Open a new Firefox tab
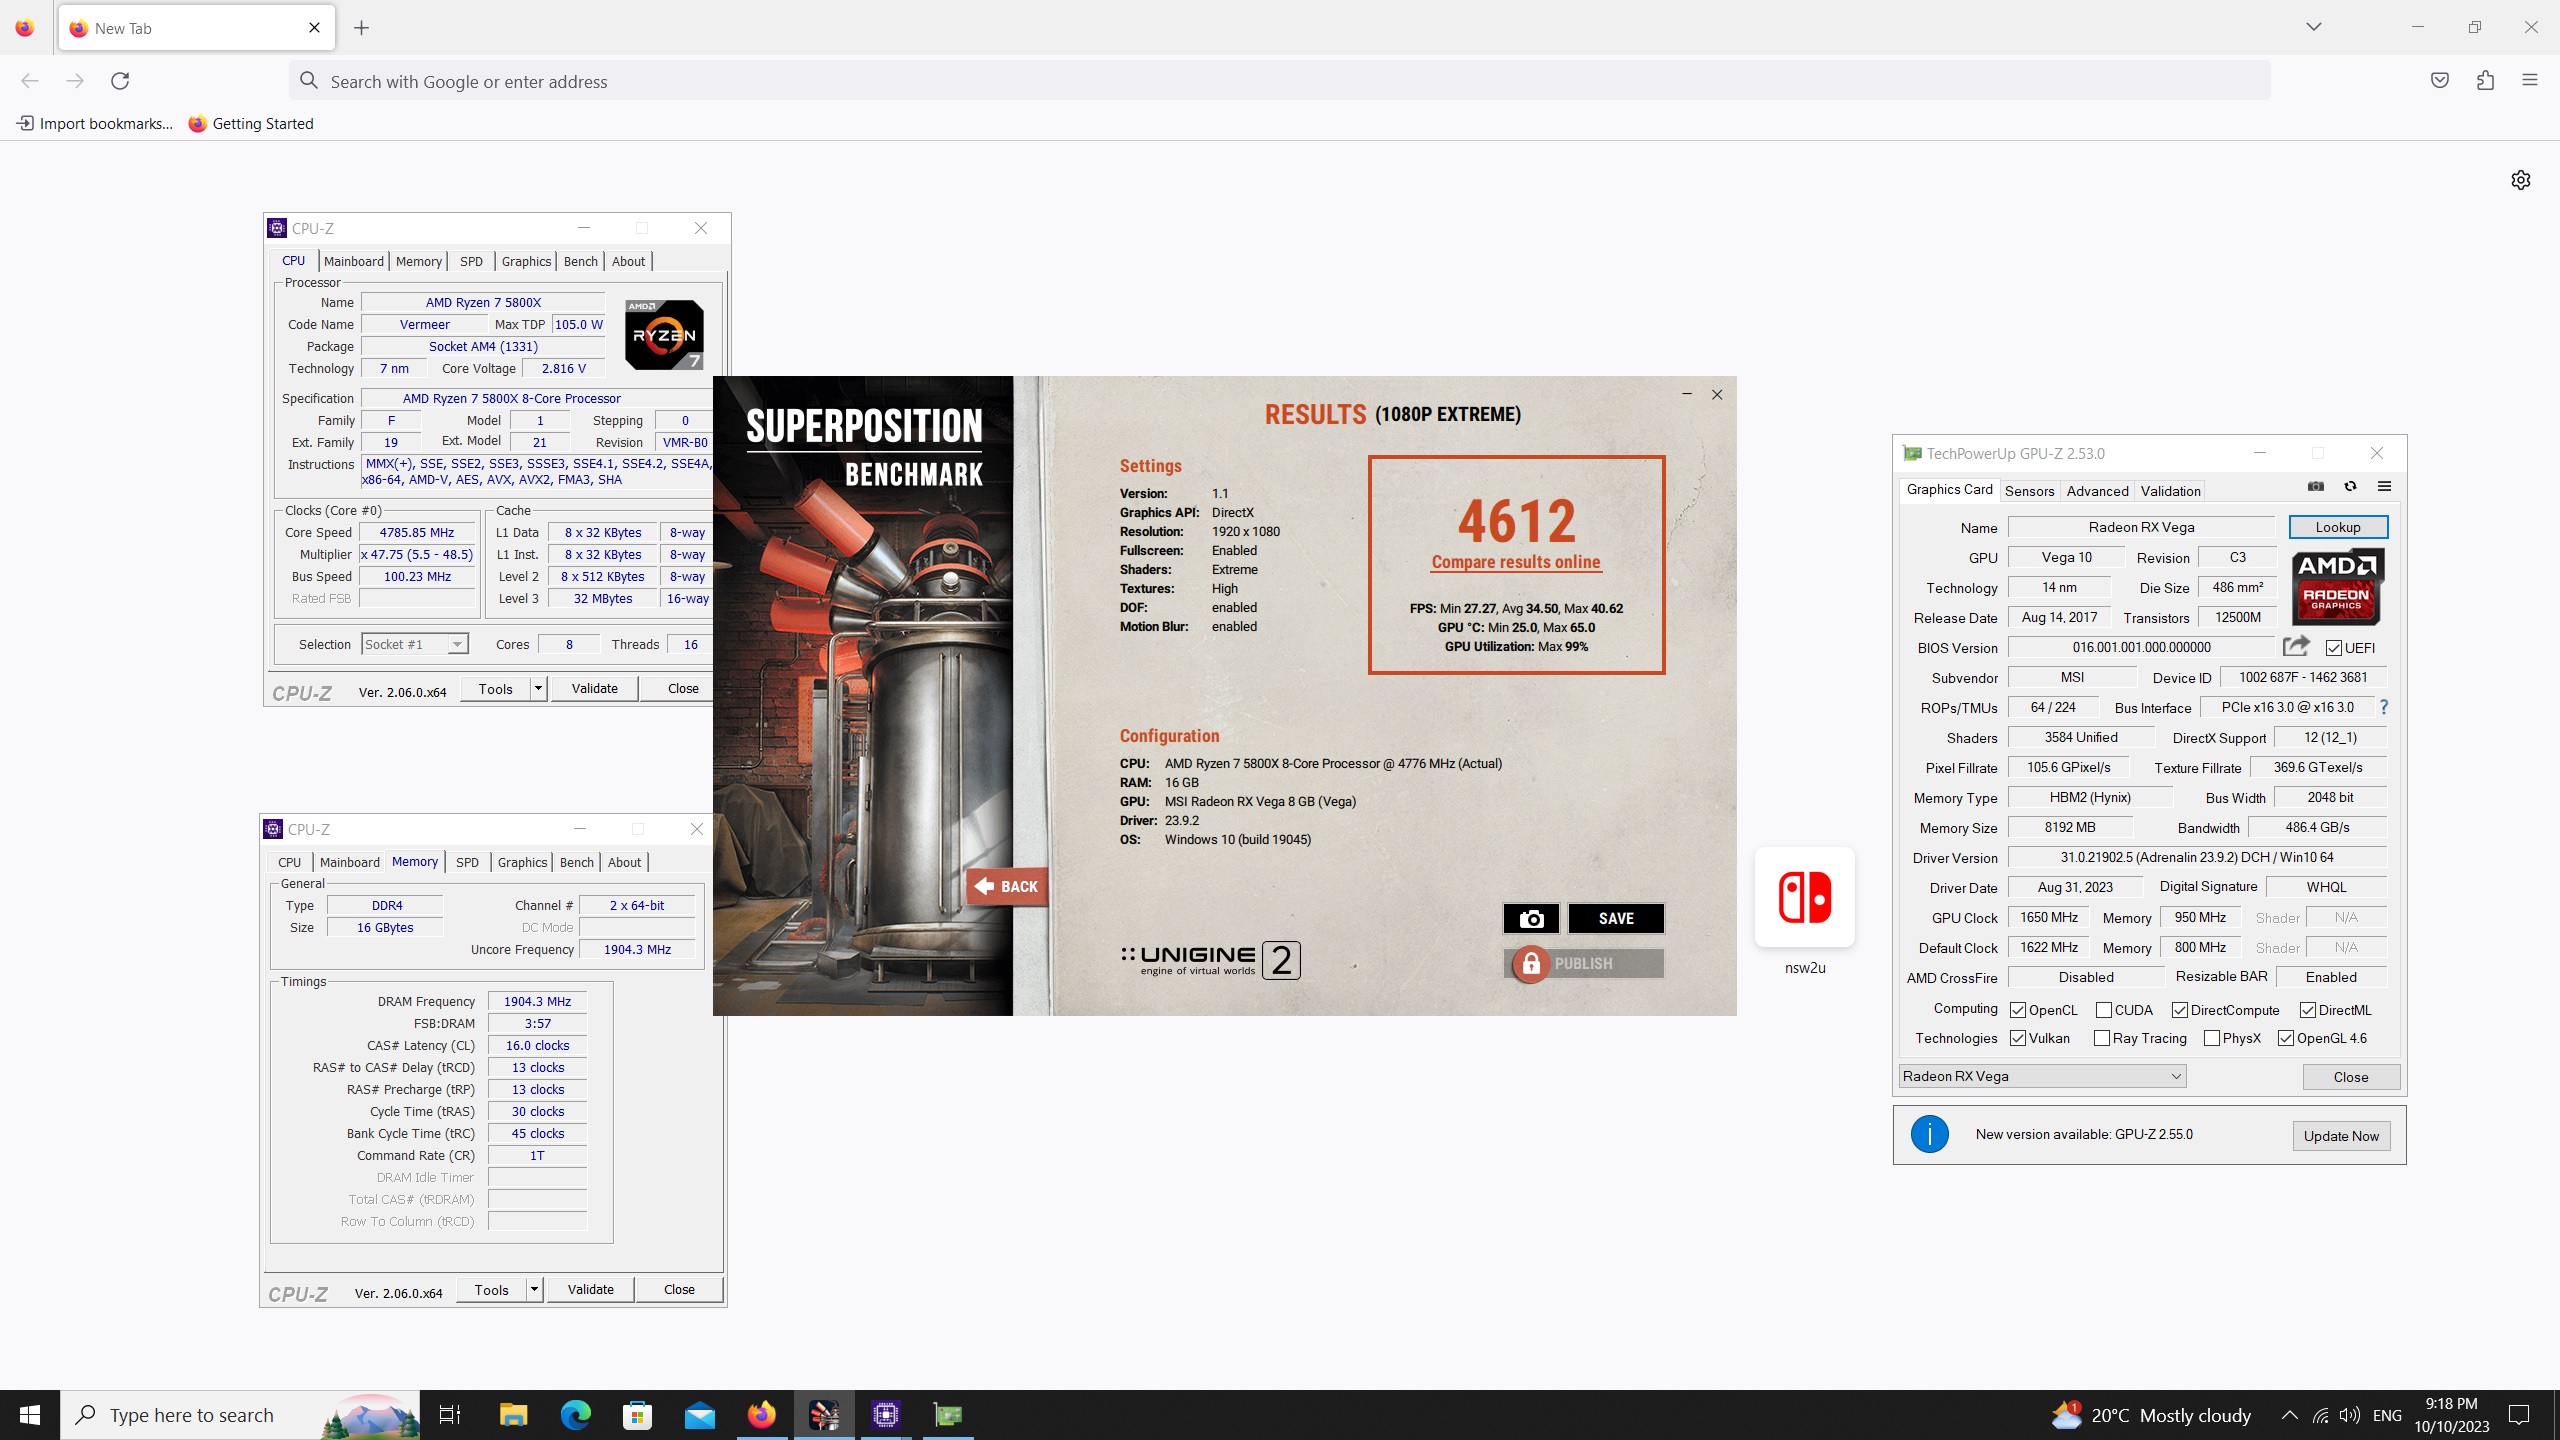Viewport: 2560px width, 1440px height. click(x=362, y=28)
